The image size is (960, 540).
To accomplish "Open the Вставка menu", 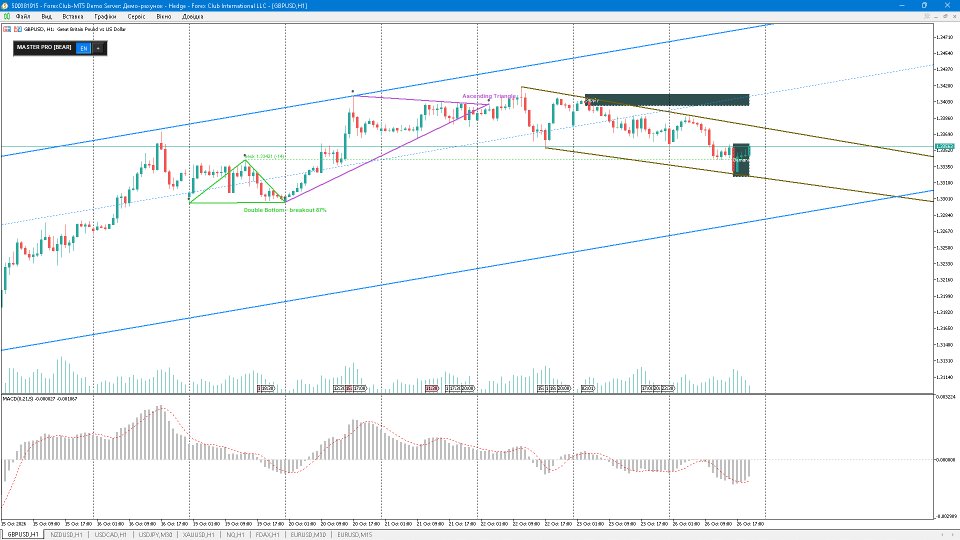I will click(73, 17).
